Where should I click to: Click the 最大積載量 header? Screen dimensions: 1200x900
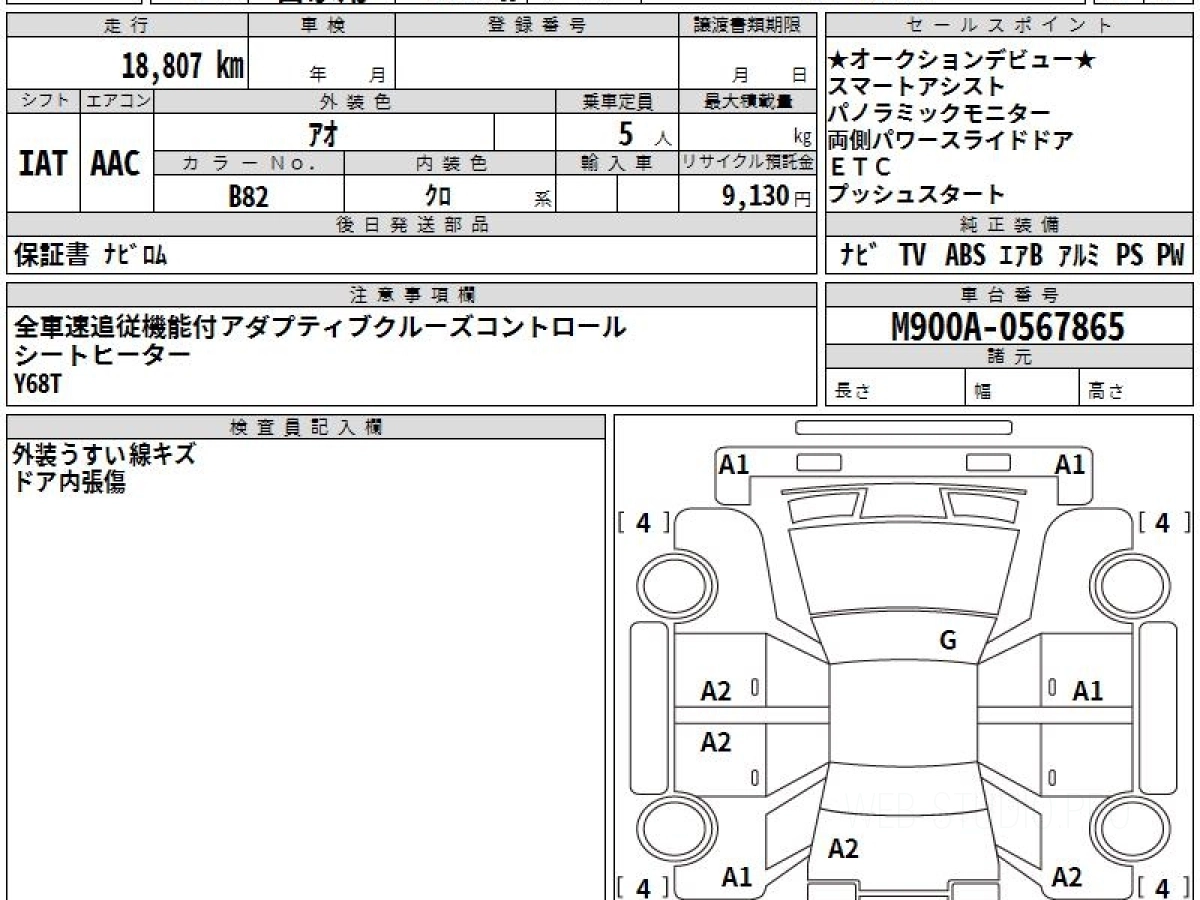(x=747, y=101)
